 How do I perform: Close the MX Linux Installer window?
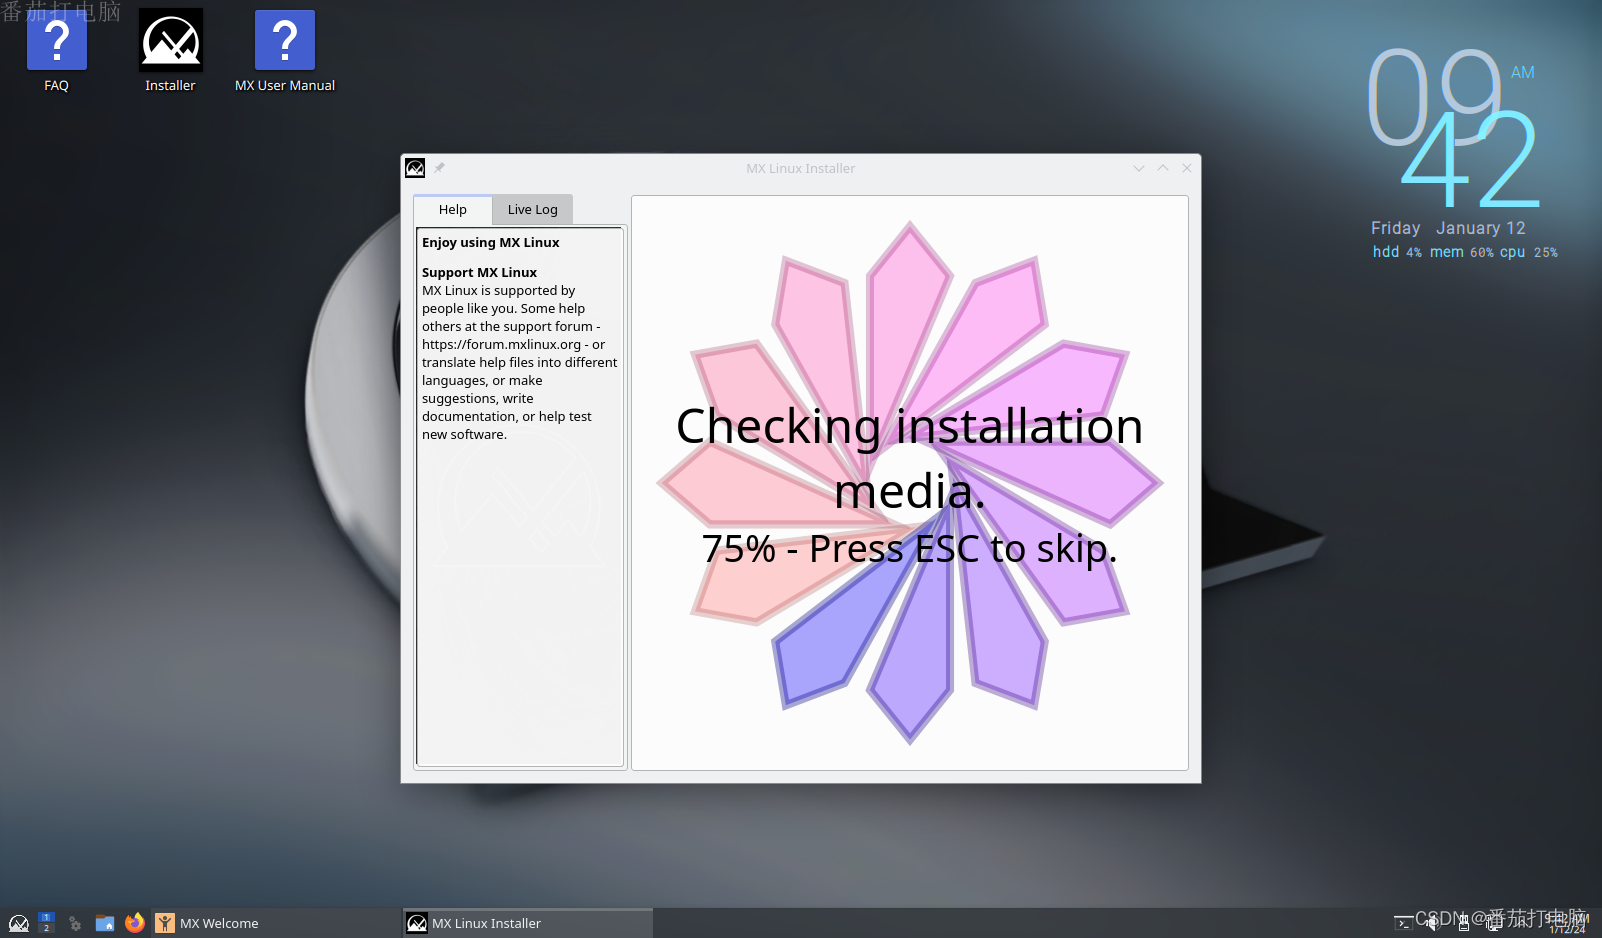tap(1187, 168)
